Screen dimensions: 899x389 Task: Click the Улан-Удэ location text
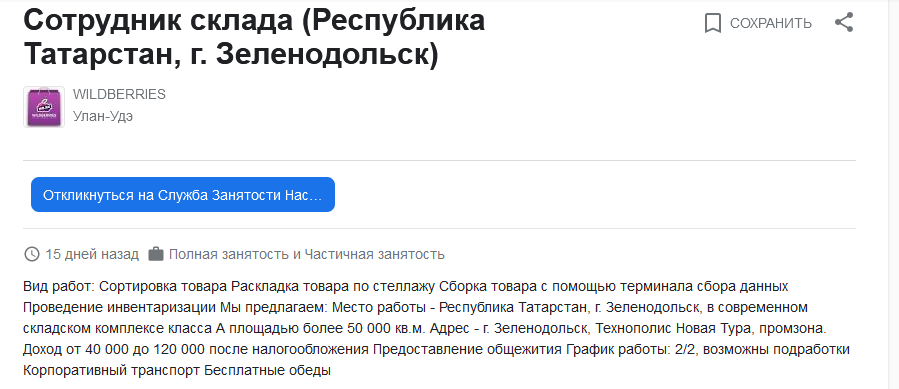[x=103, y=116]
